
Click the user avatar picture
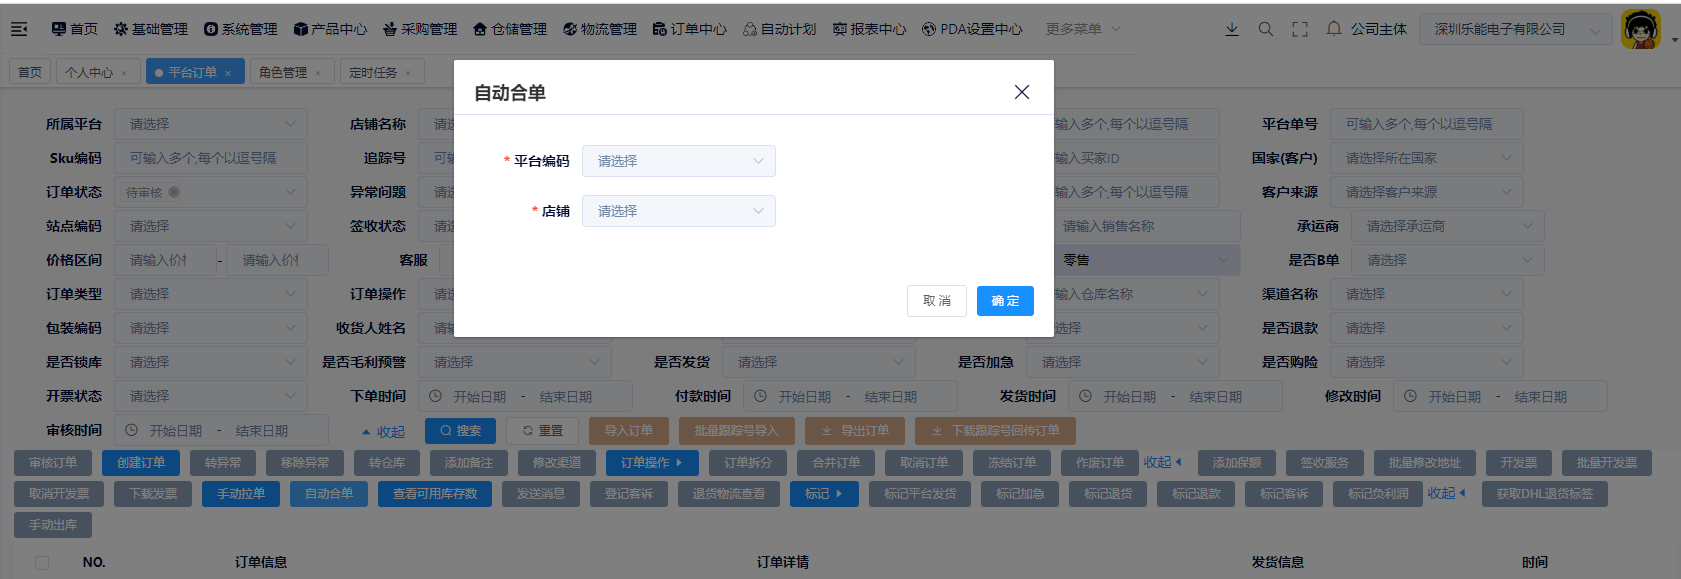click(1640, 29)
